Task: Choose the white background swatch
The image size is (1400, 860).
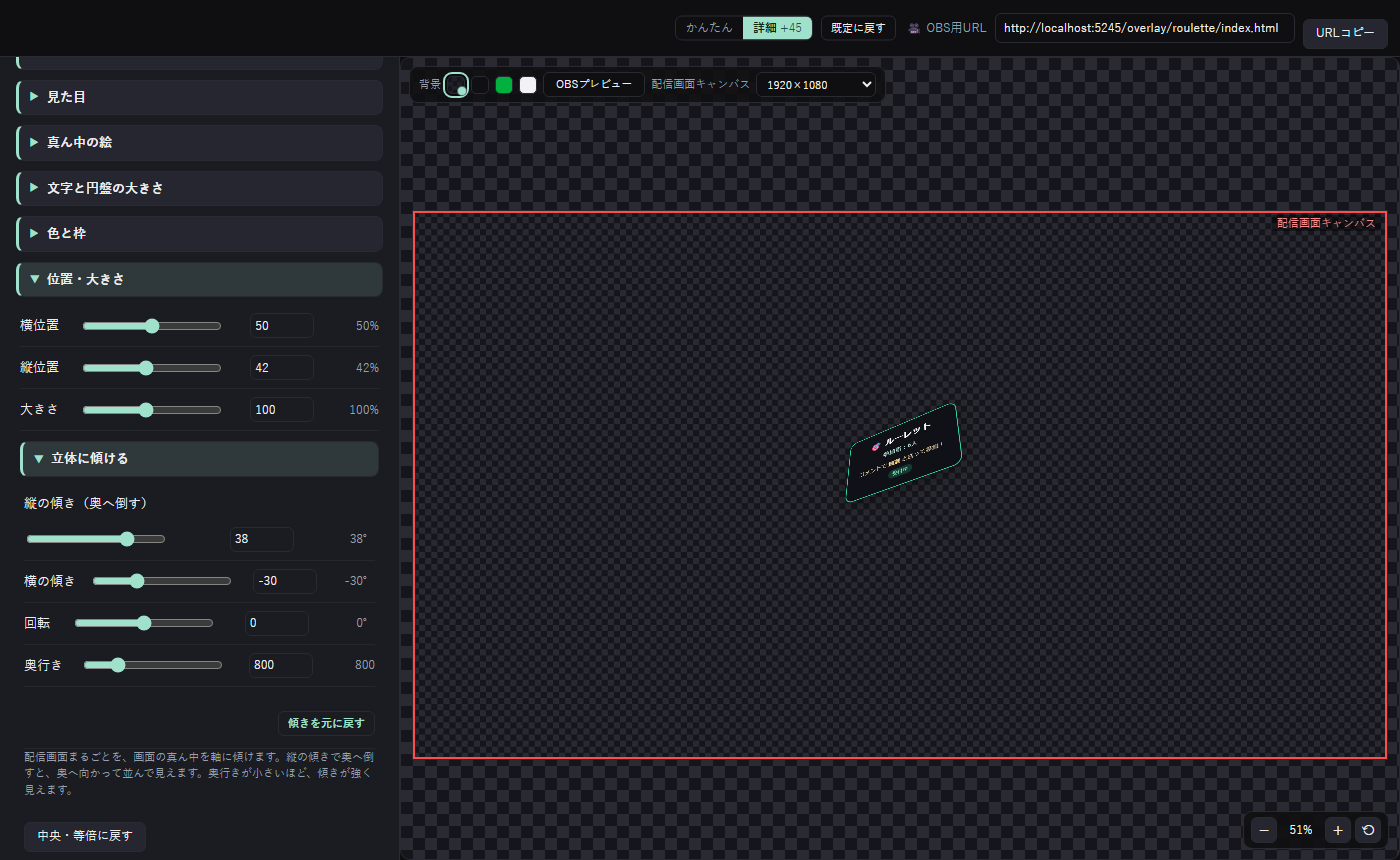Action: tap(528, 85)
